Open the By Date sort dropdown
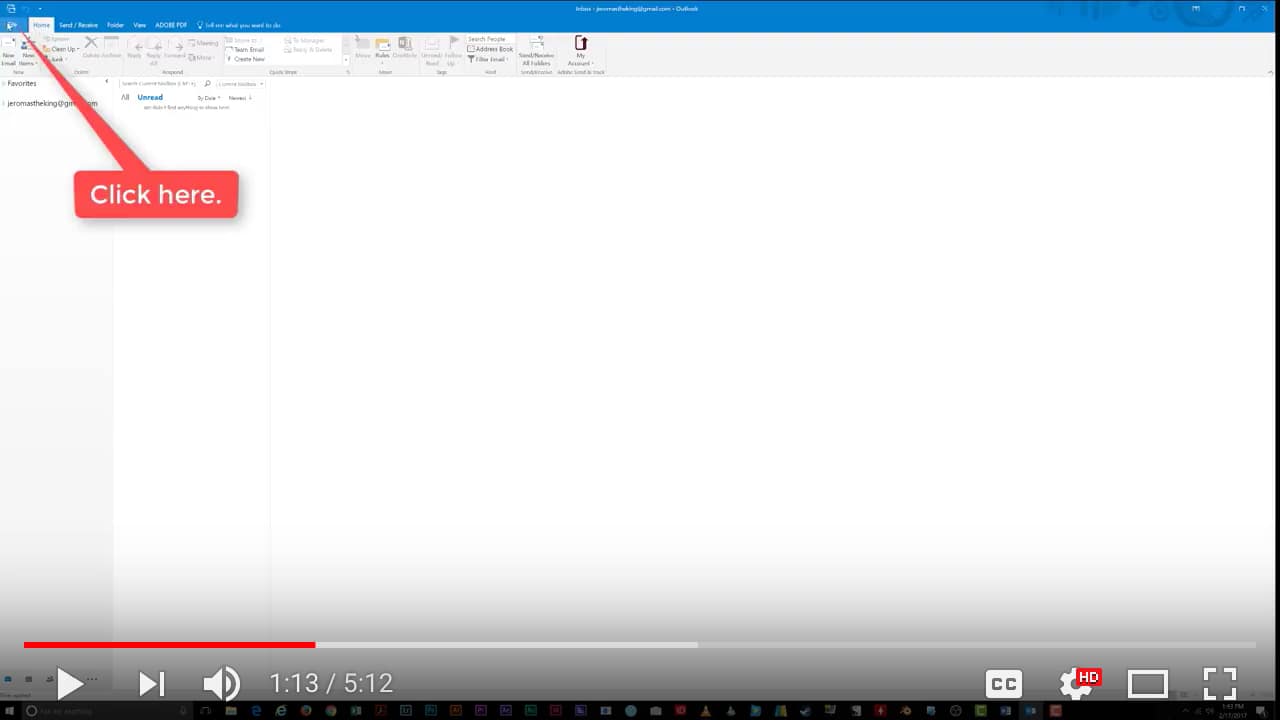Viewport: 1286px width, 728px height. point(209,97)
